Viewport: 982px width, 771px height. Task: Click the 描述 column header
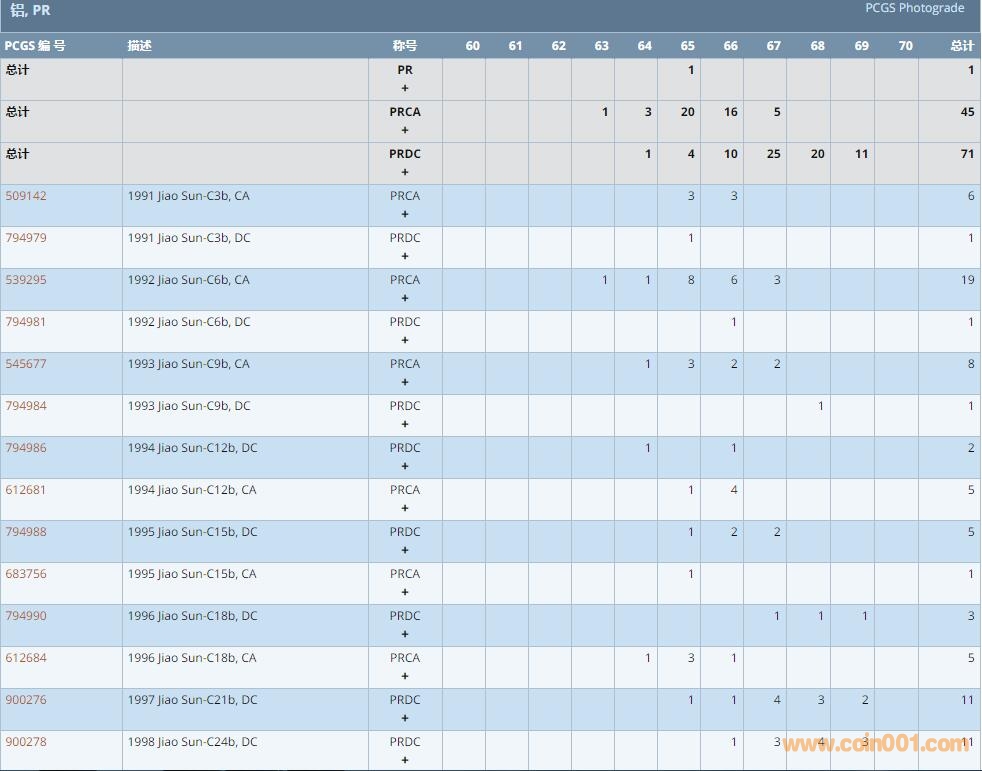(140, 46)
